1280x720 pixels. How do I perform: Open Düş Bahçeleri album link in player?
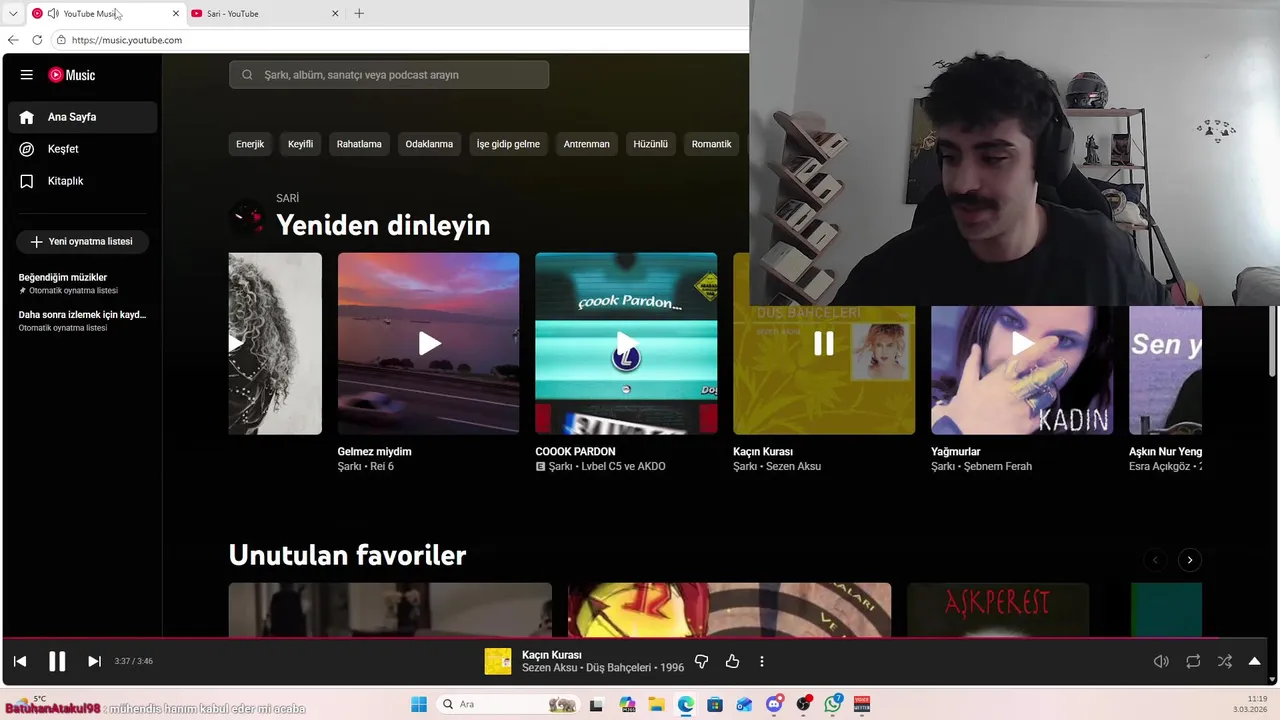(x=619, y=668)
